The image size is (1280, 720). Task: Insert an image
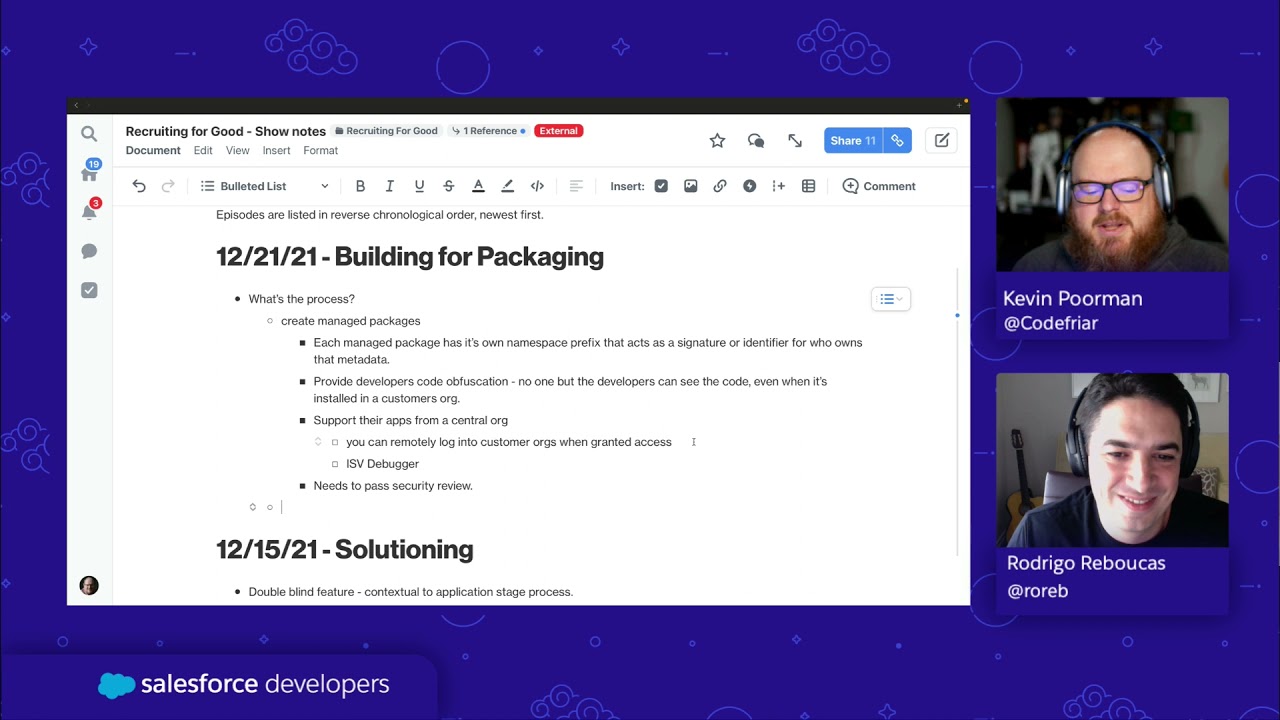tap(690, 186)
